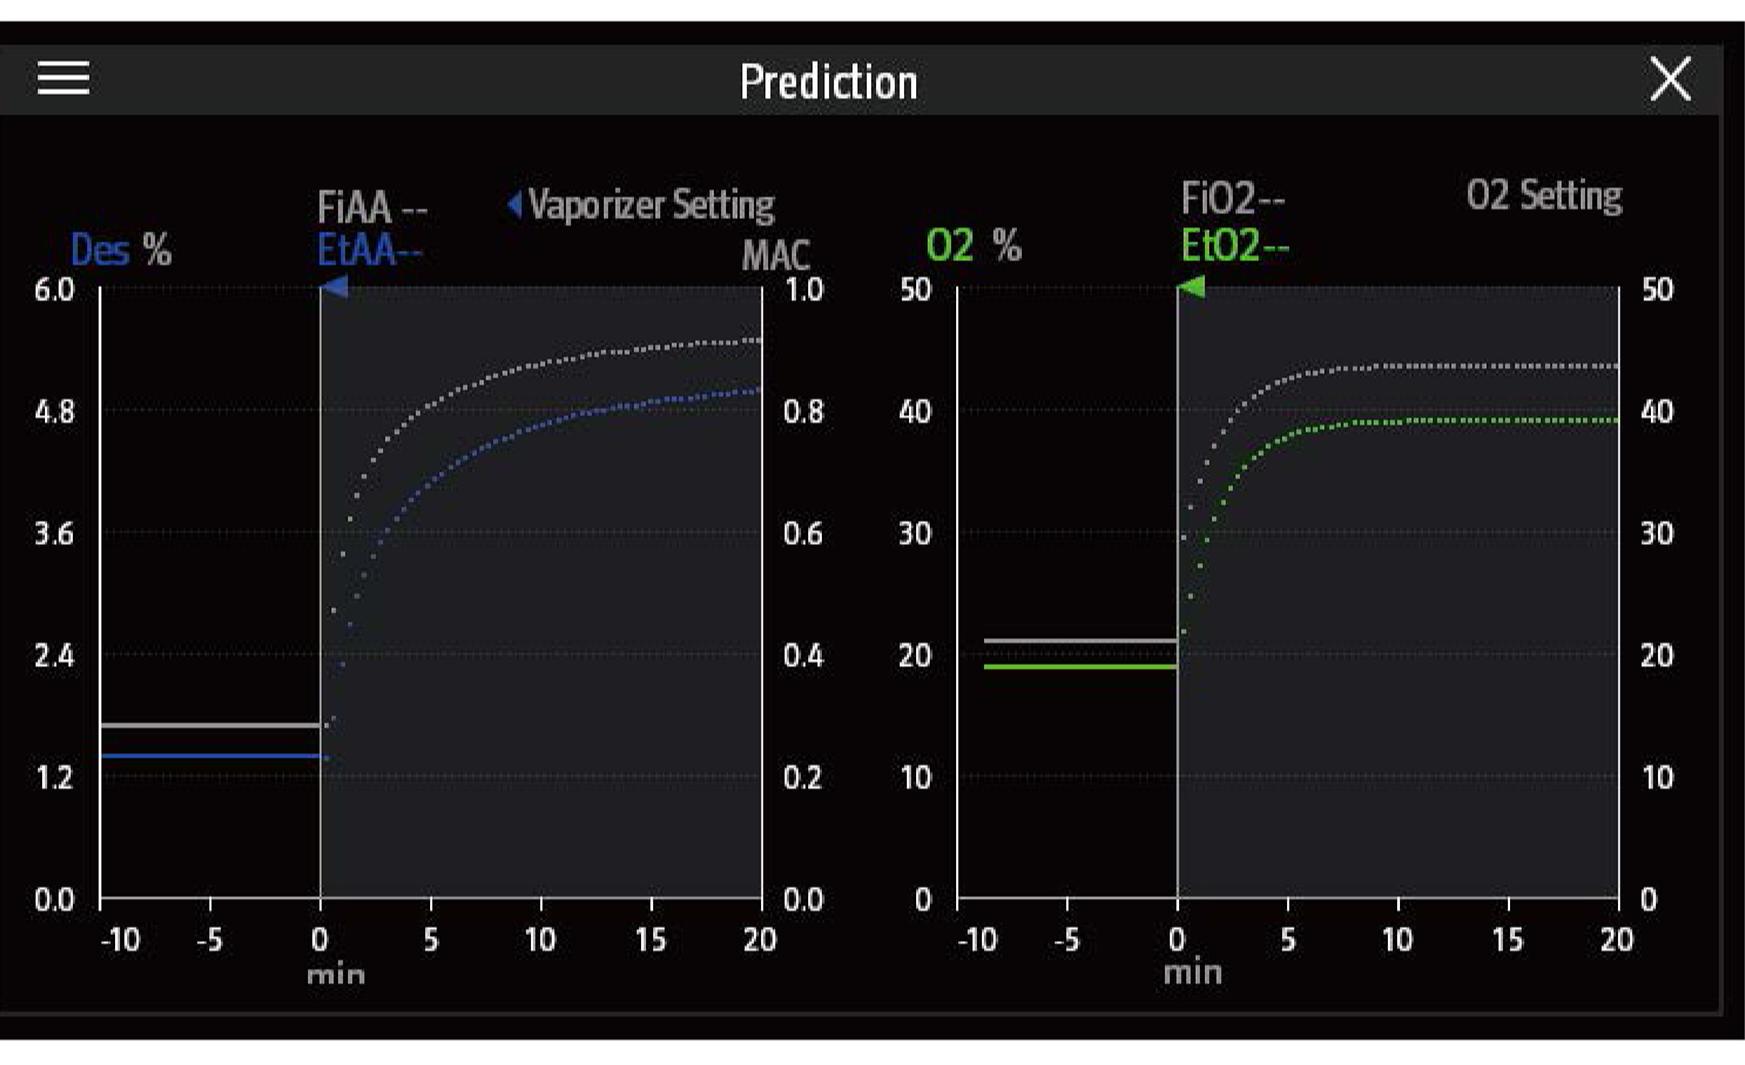Click the green EtO2 history line
The width and height of the screenshot is (1745, 1065).
coord(1080,666)
